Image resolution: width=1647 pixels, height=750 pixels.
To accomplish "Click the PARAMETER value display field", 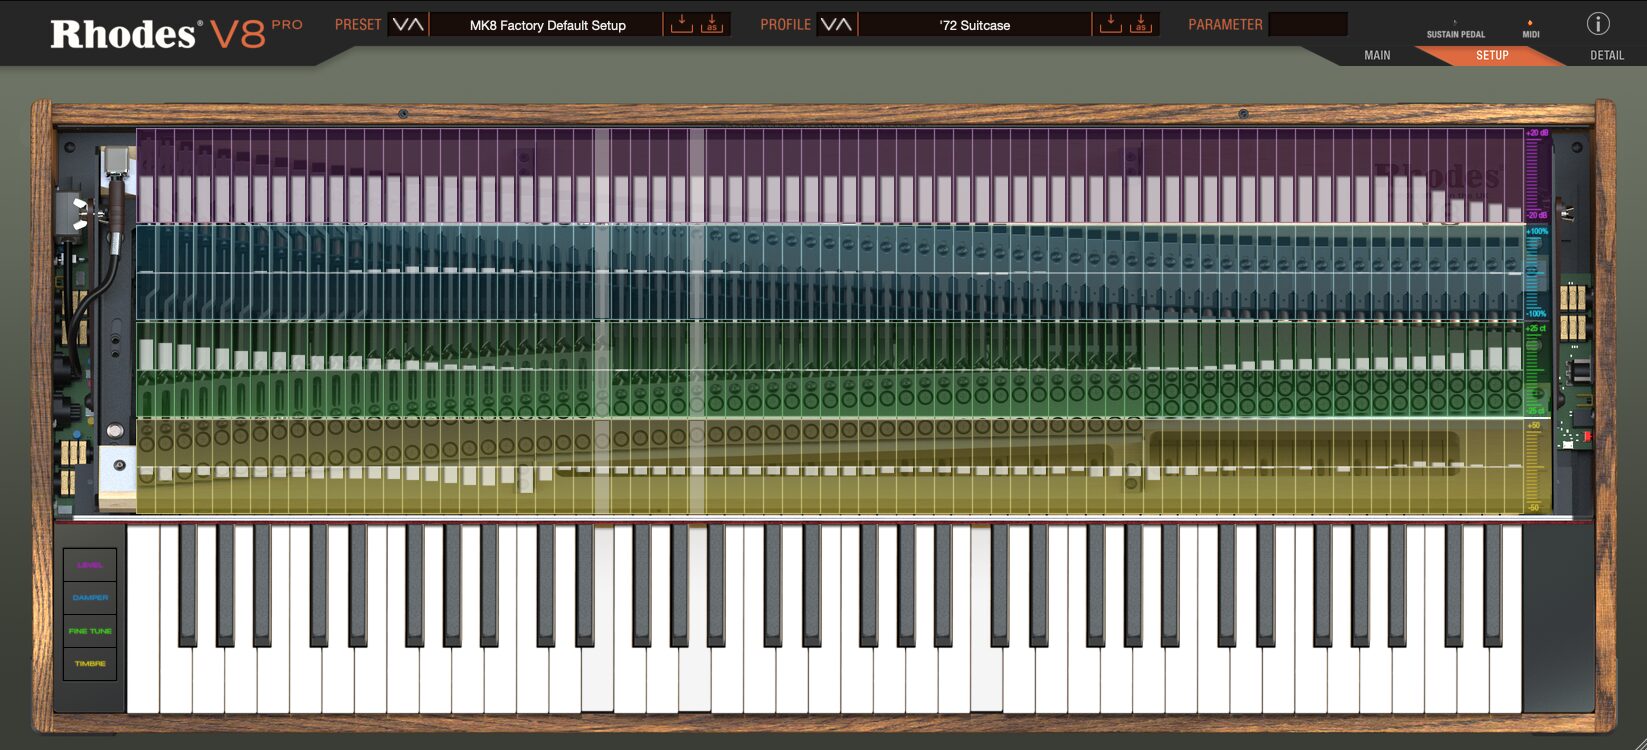I will point(1308,25).
